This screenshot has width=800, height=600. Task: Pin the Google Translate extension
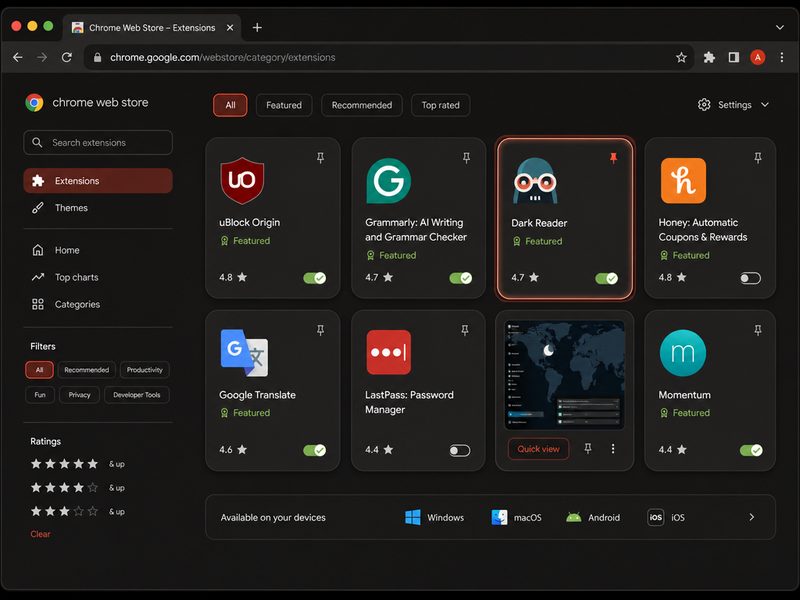coord(320,330)
